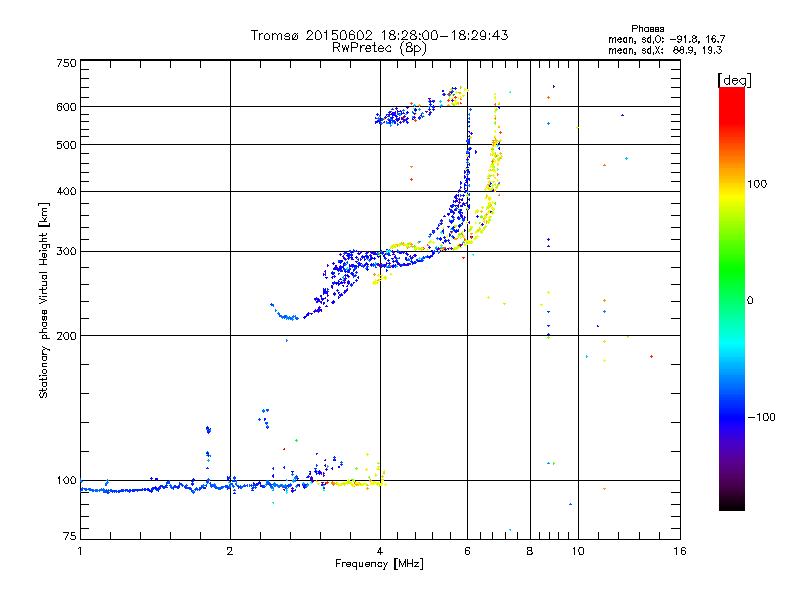800x600 pixels.
Task: Click the y-axis tick label '75'
Action: (70, 536)
